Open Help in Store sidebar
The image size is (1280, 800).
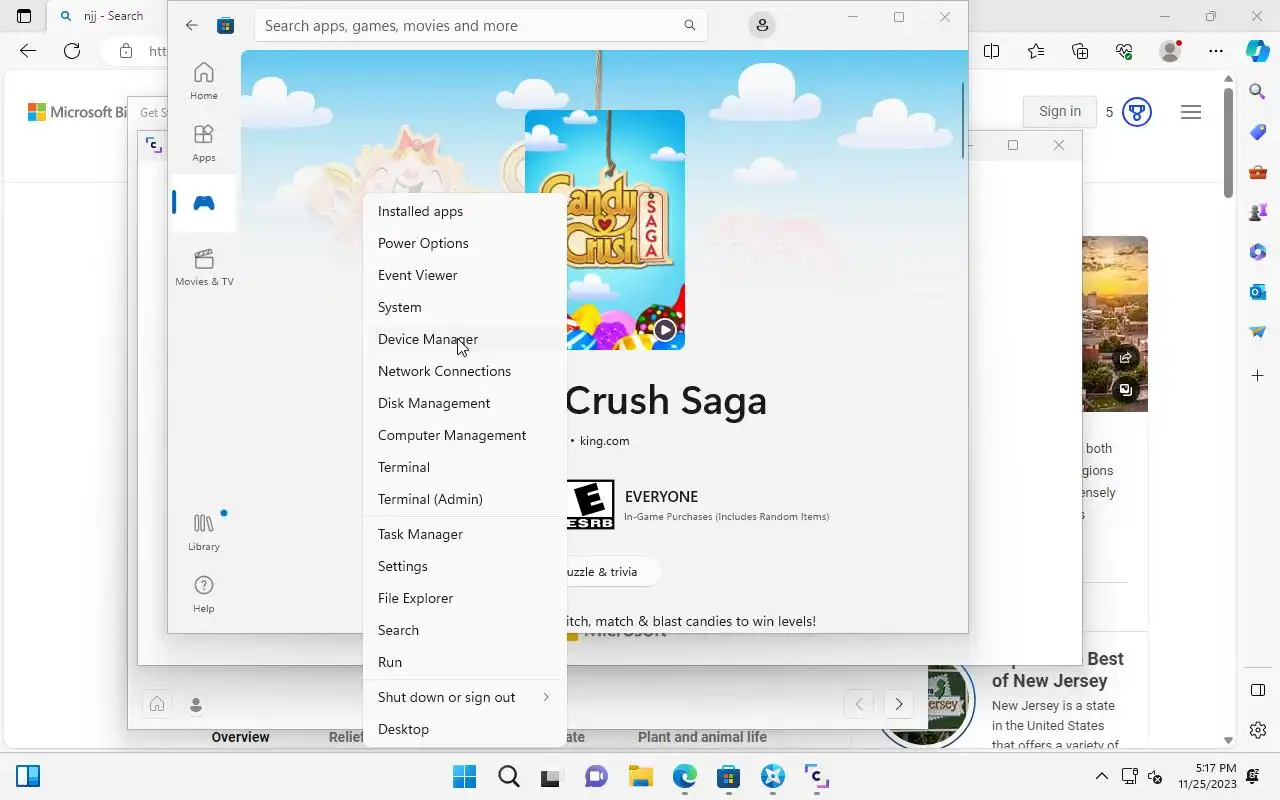pyautogui.click(x=204, y=594)
